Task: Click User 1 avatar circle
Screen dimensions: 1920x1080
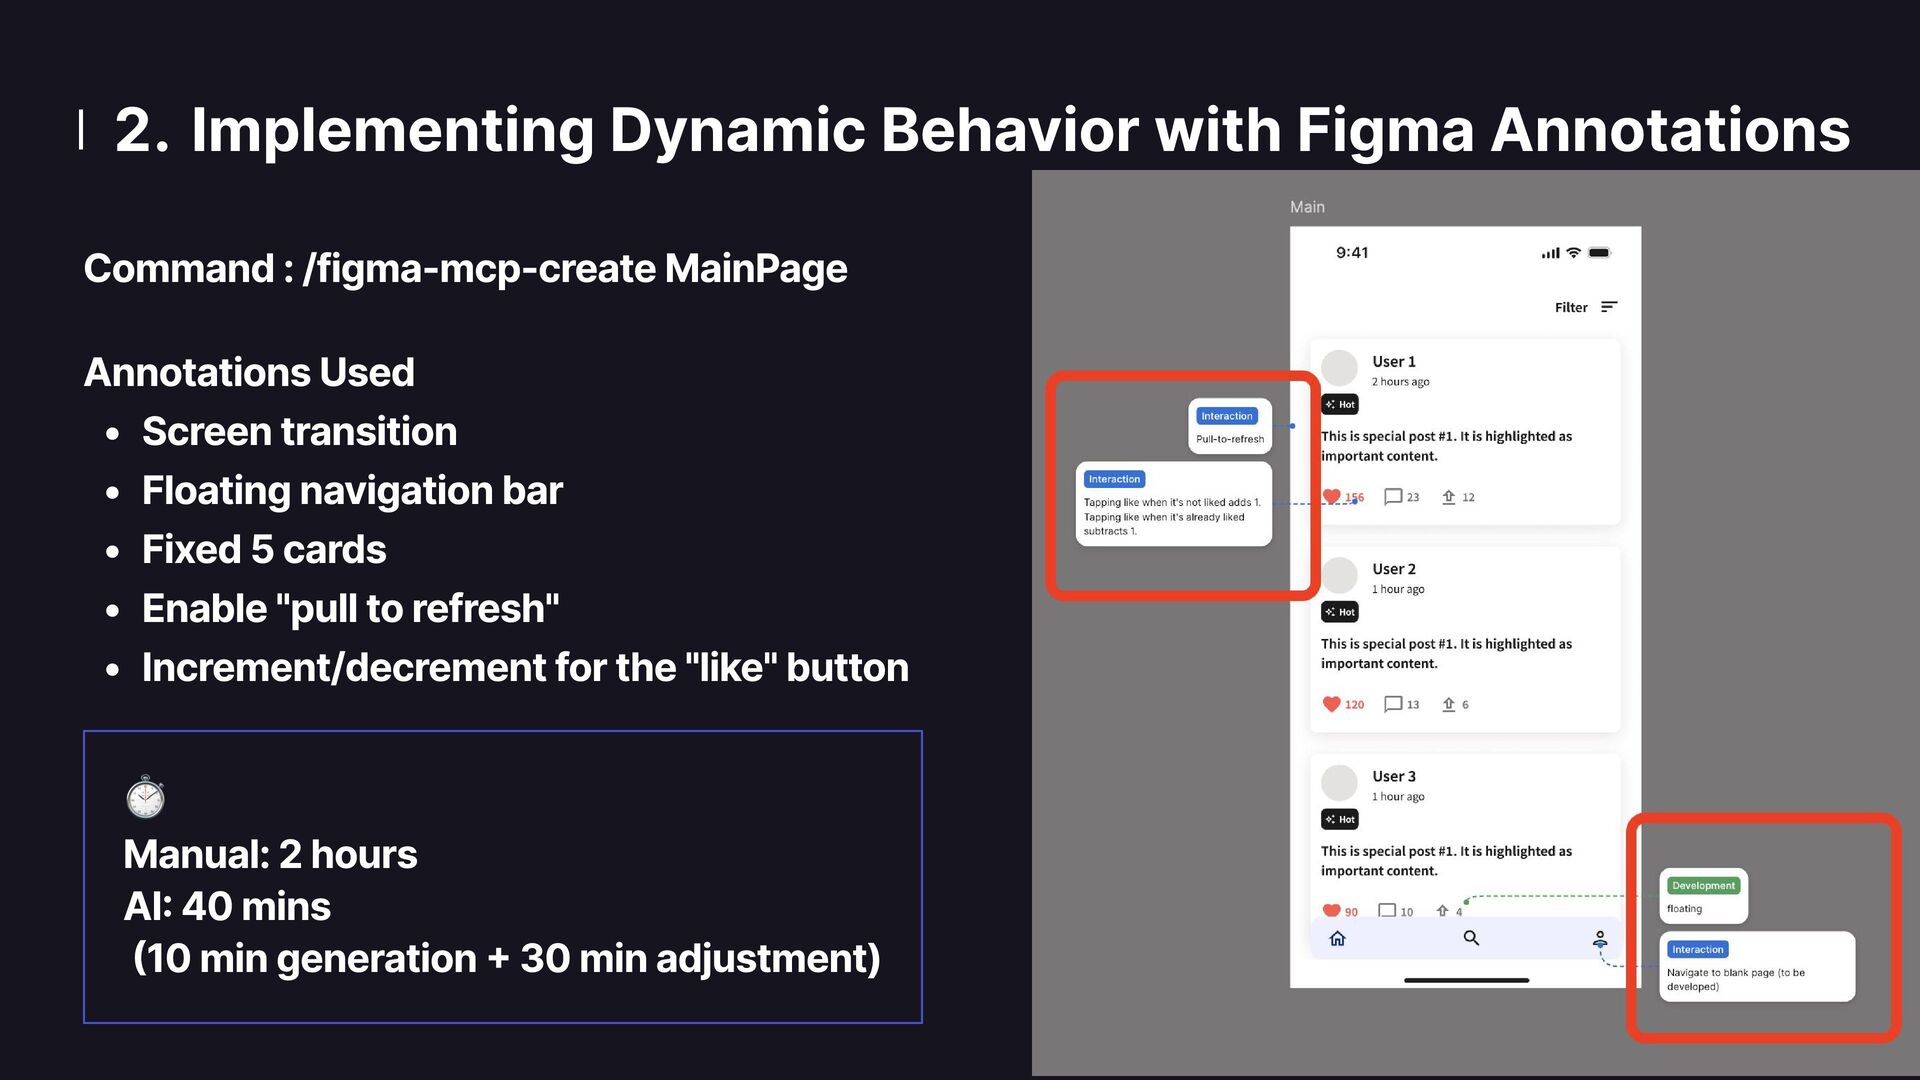Action: pyautogui.click(x=1339, y=368)
